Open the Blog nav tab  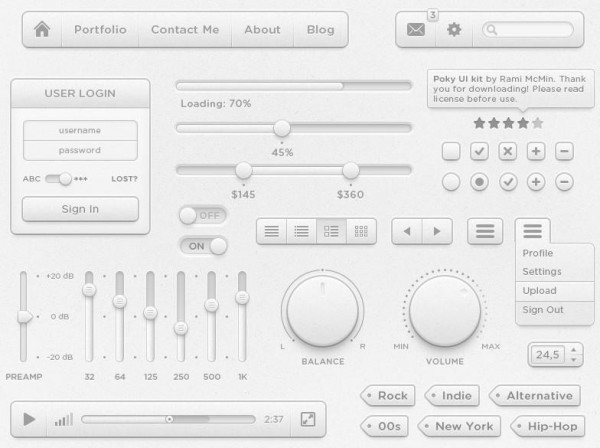pyautogui.click(x=321, y=29)
